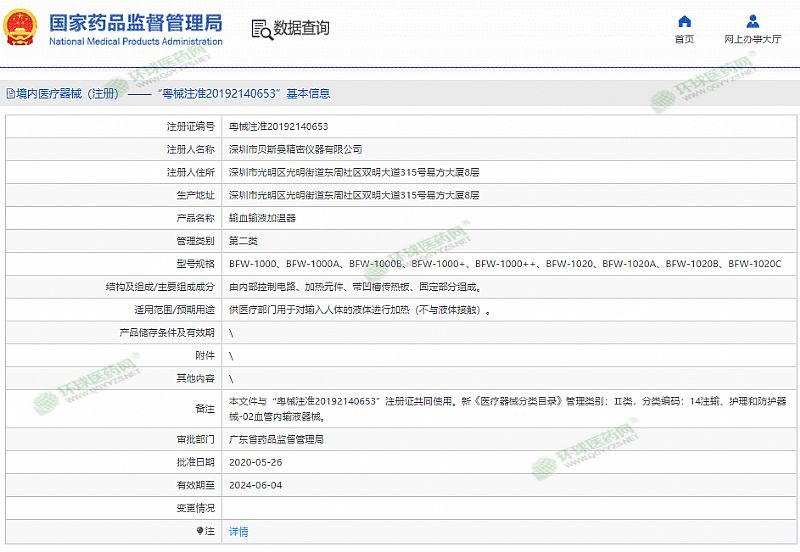Click the 首页 house icon
The width and height of the screenshot is (800, 552).
coord(684,21)
